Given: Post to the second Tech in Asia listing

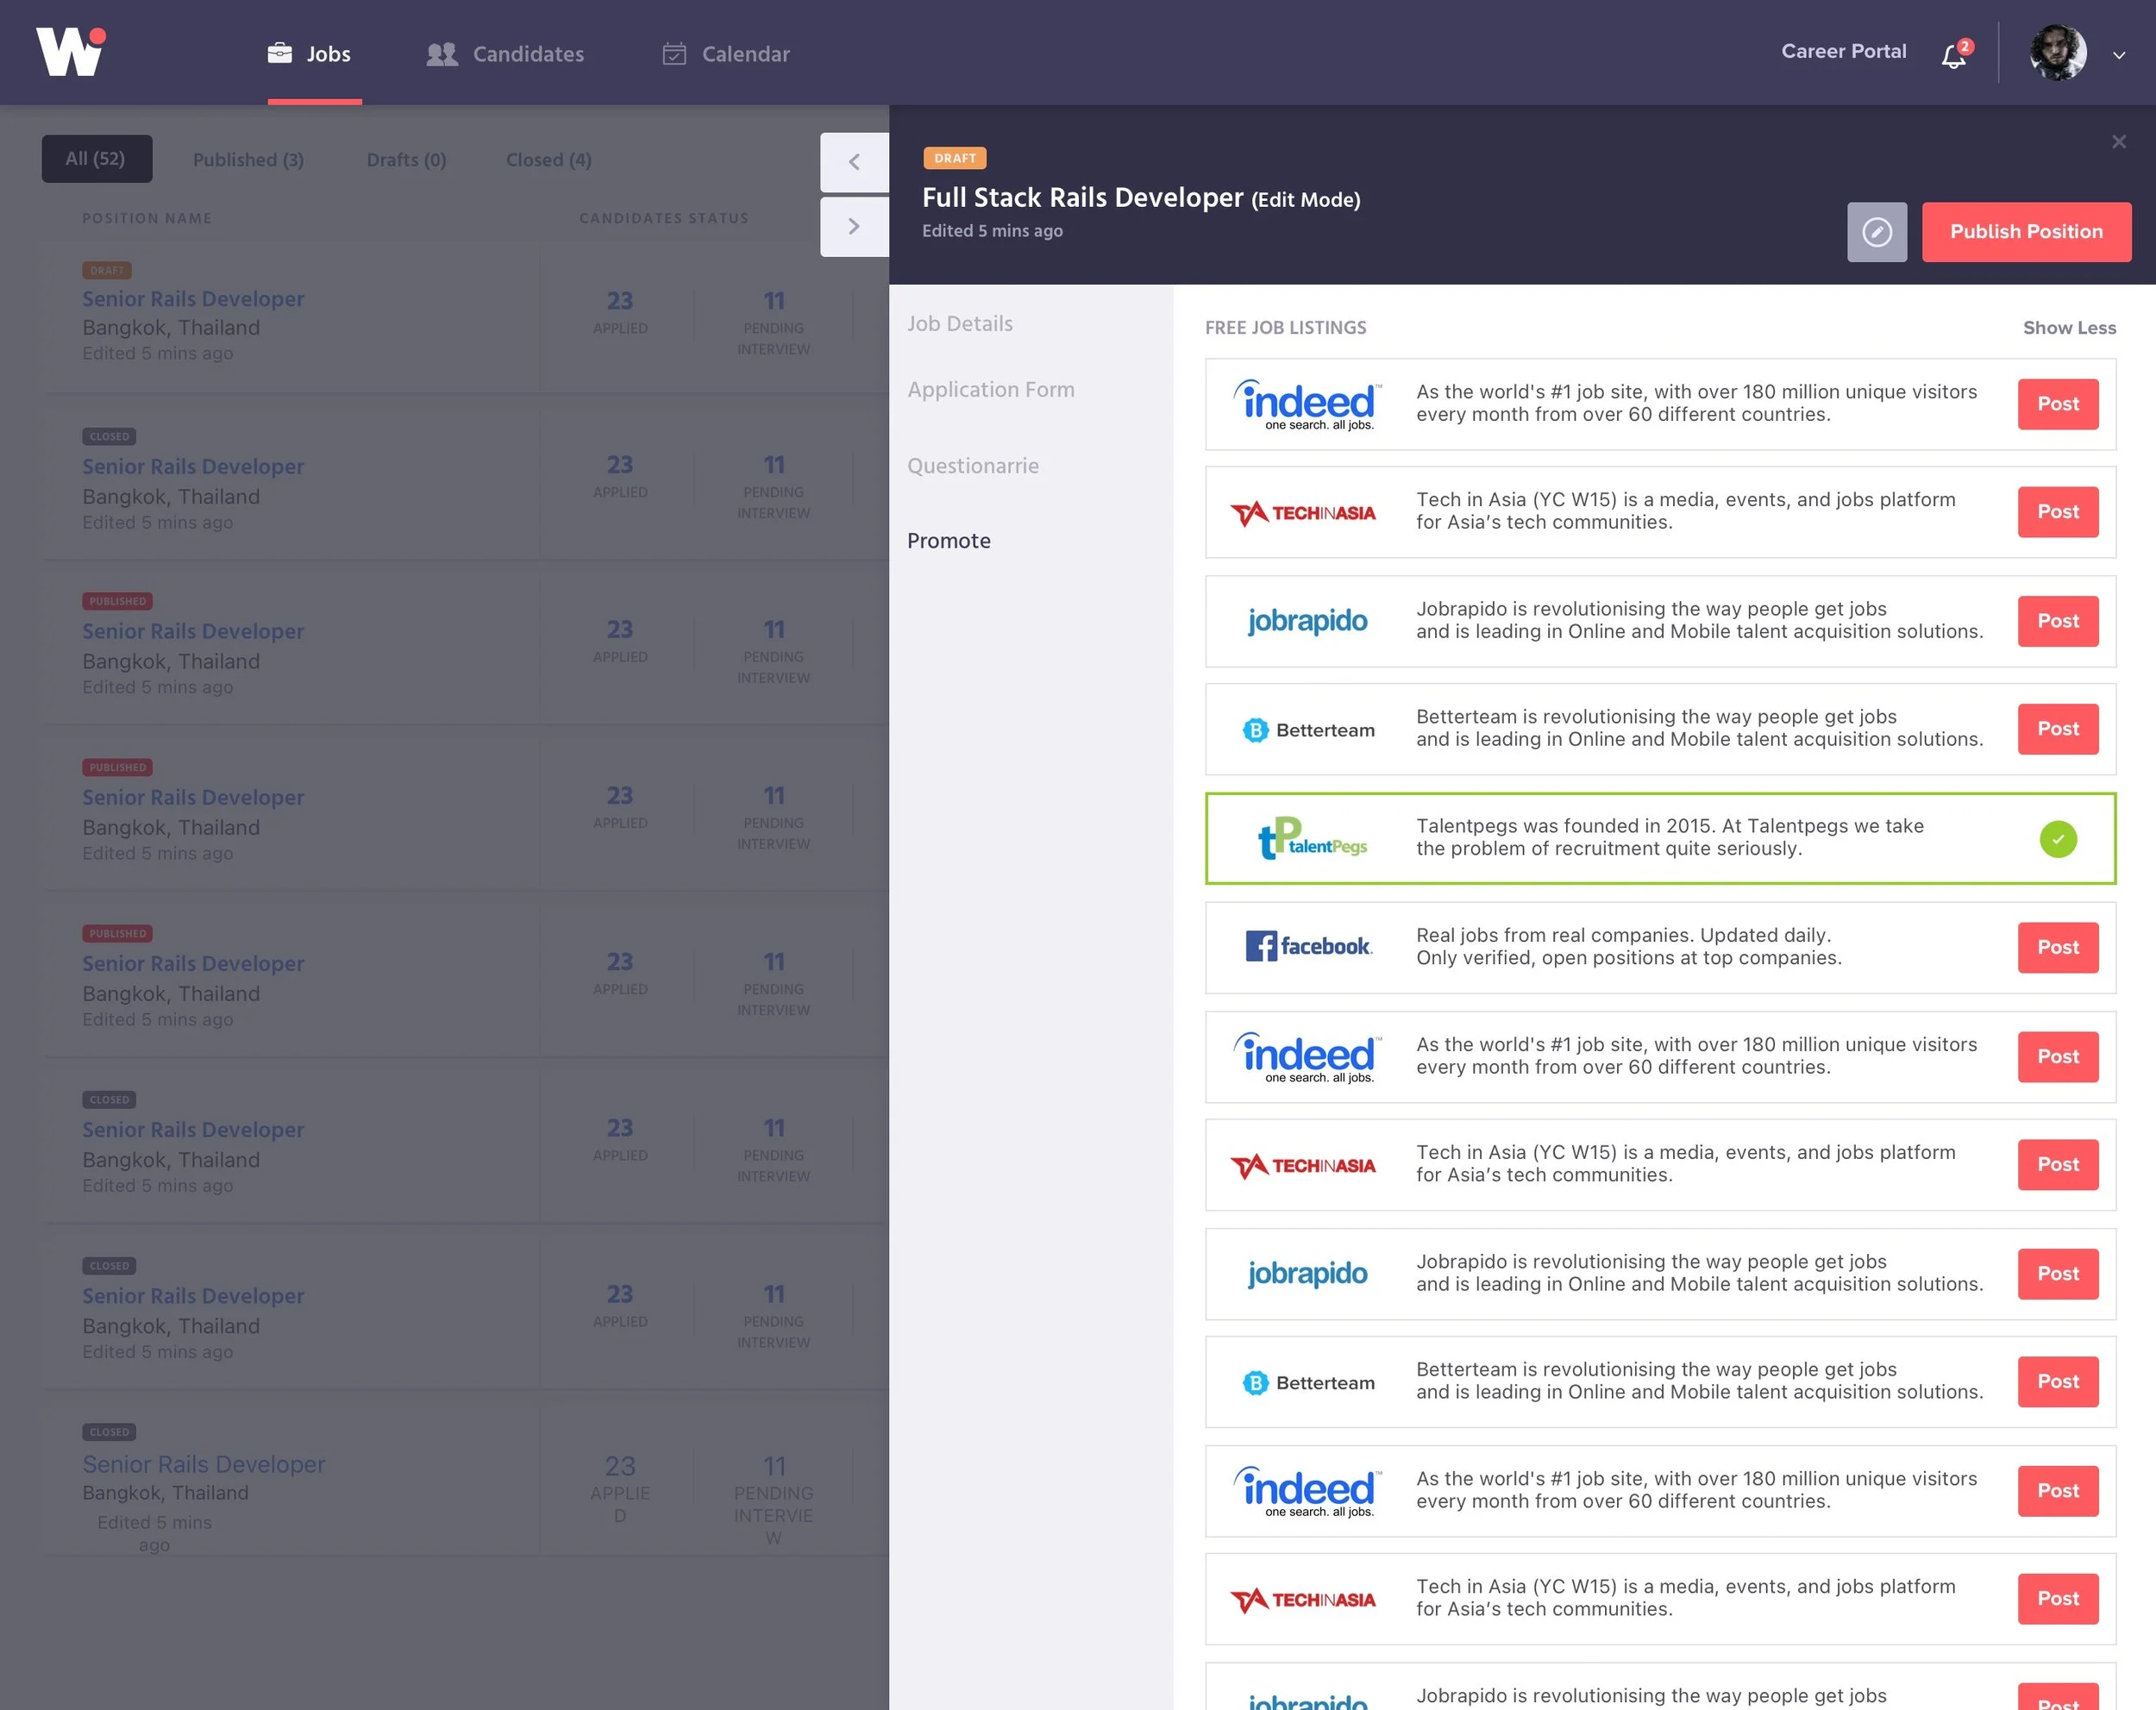Looking at the screenshot, I should 2058,1165.
